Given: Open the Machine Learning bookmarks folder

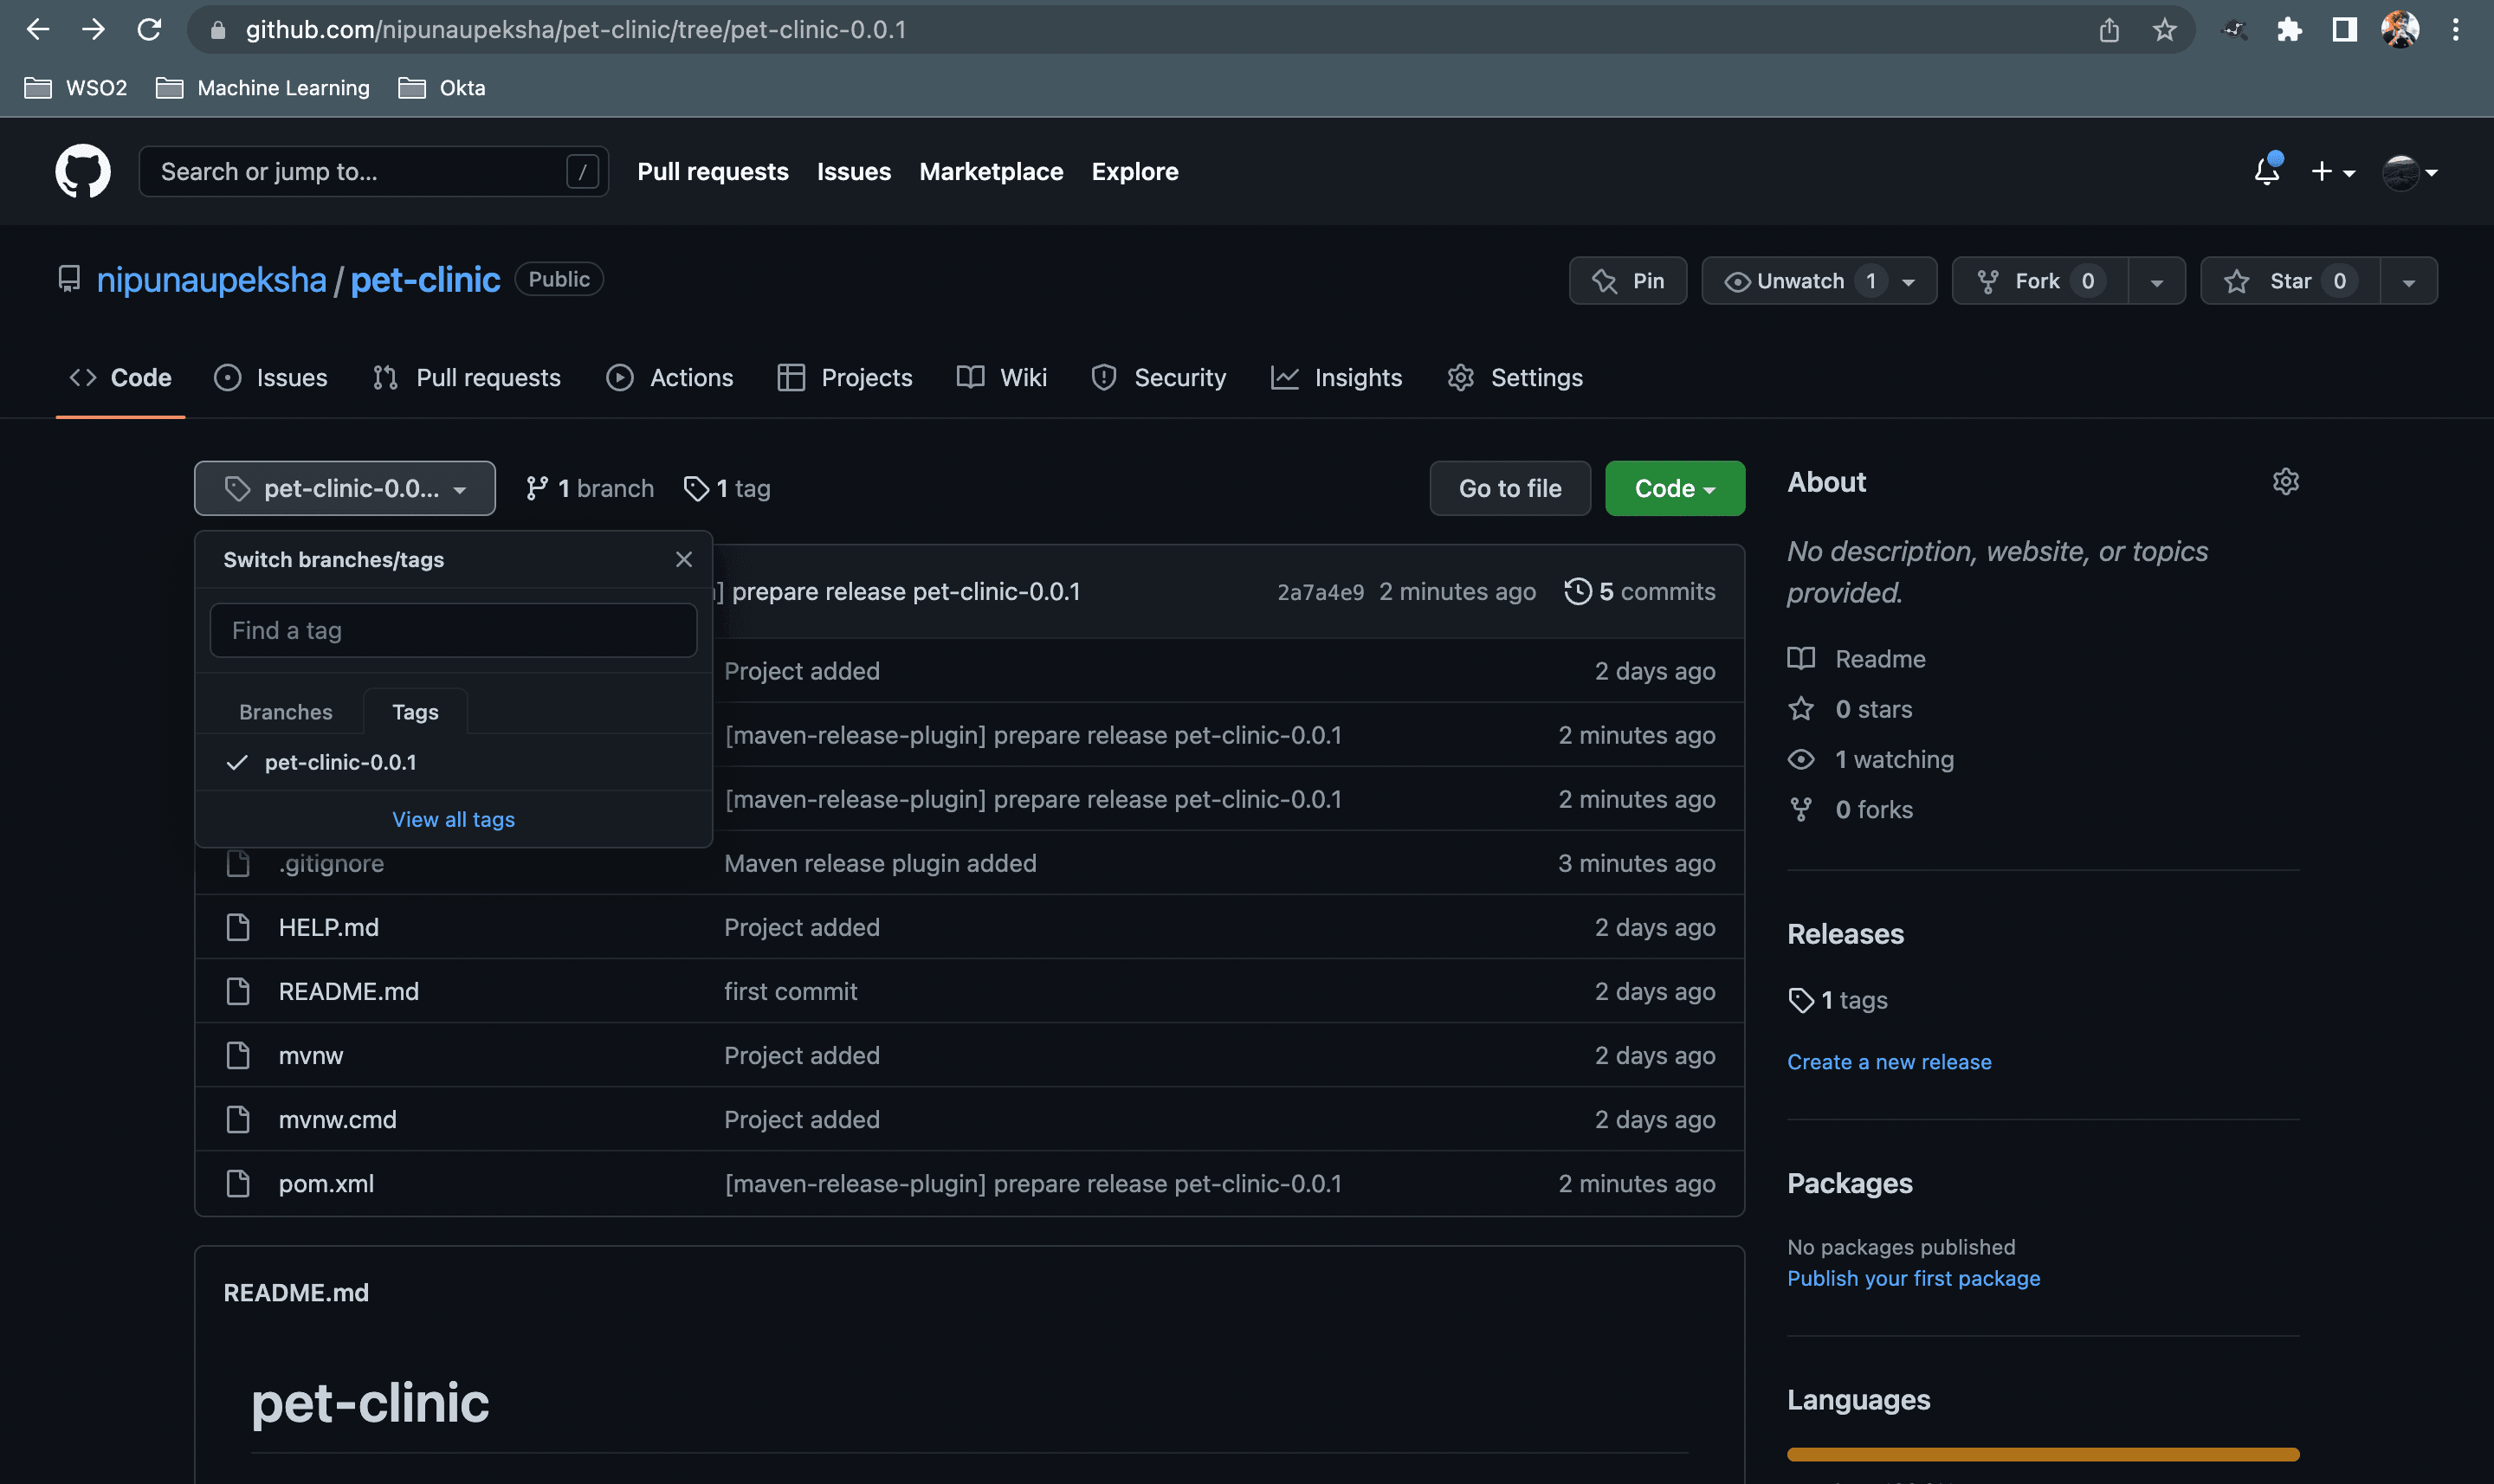Looking at the screenshot, I should [264, 87].
